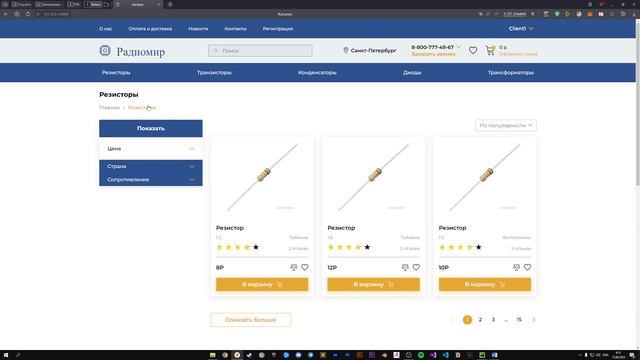Screen dimensions: 640x360
Task: Reload the page in the browser
Action: (x=28, y=14)
